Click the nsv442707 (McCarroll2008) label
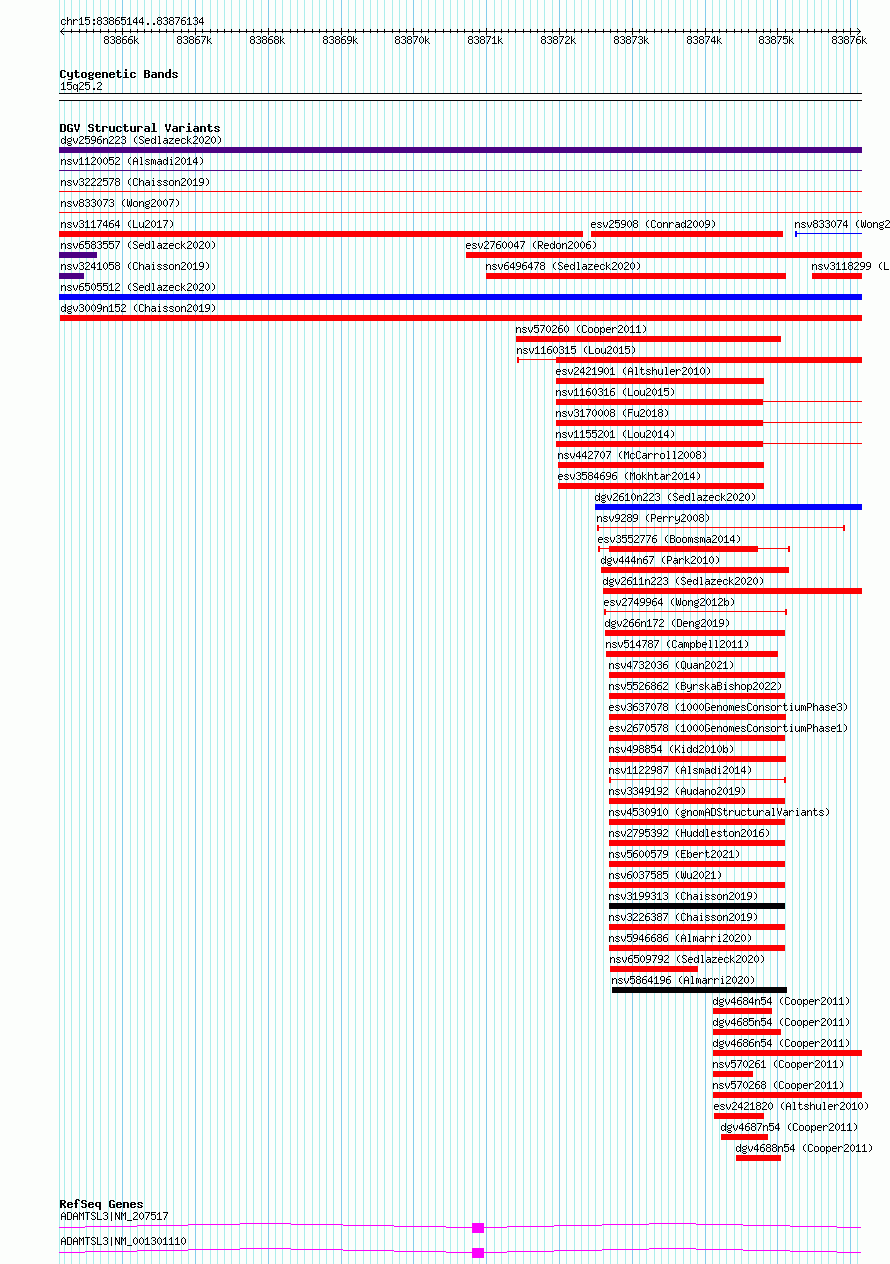Image resolution: width=890 pixels, height=1264 pixels. point(633,456)
